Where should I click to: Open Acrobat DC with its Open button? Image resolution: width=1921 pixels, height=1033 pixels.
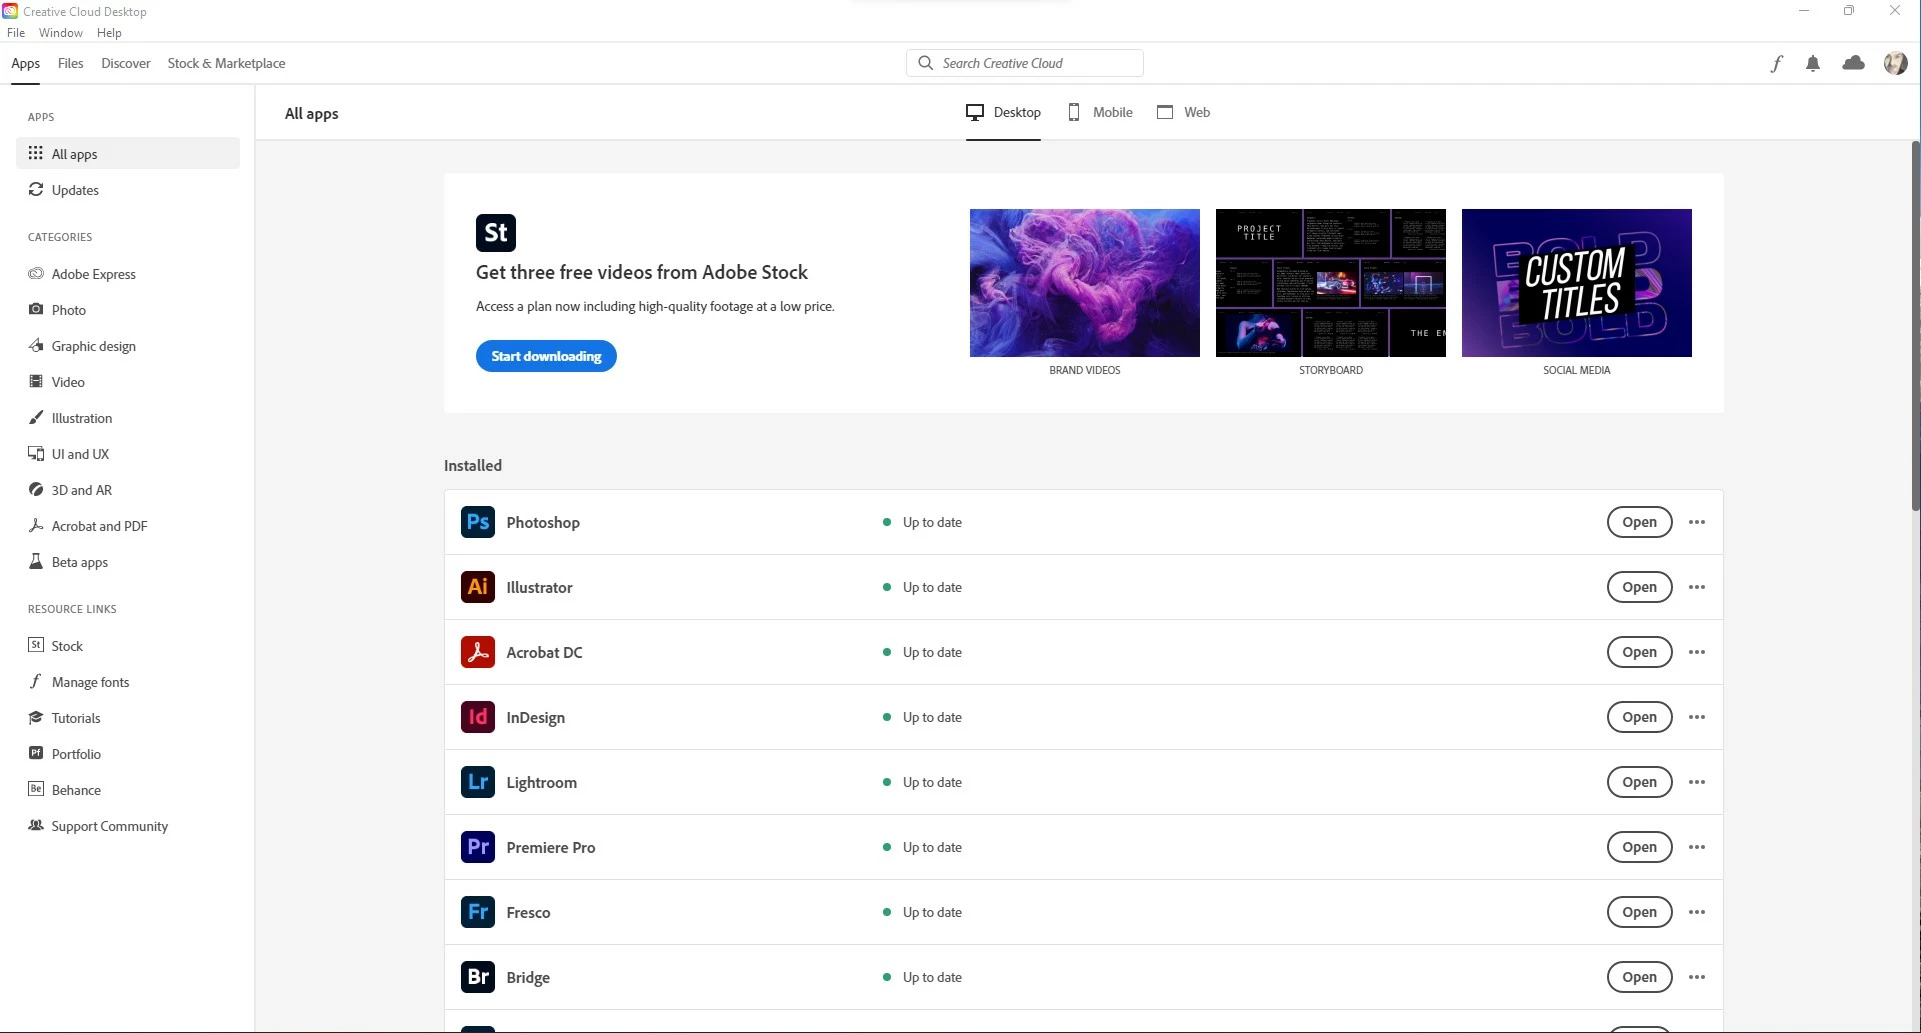[x=1639, y=652]
